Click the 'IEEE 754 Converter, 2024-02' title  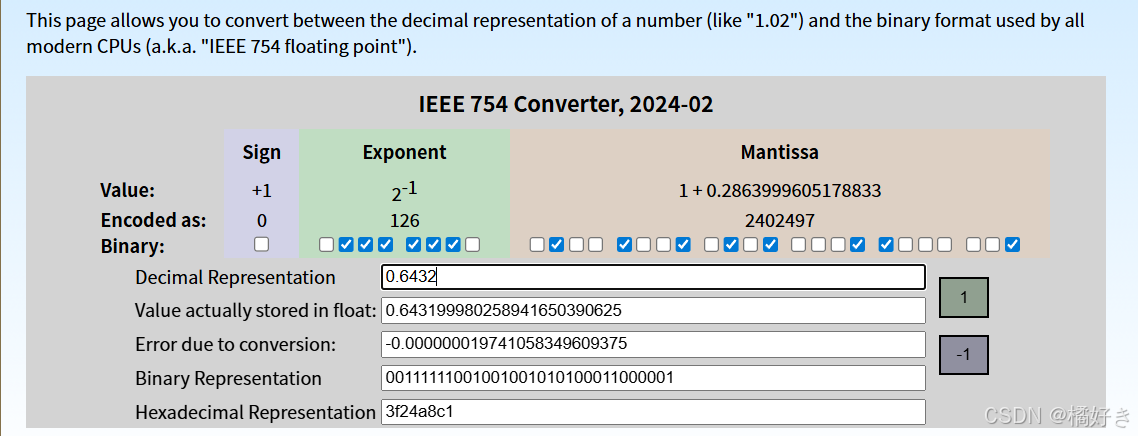(566, 104)
